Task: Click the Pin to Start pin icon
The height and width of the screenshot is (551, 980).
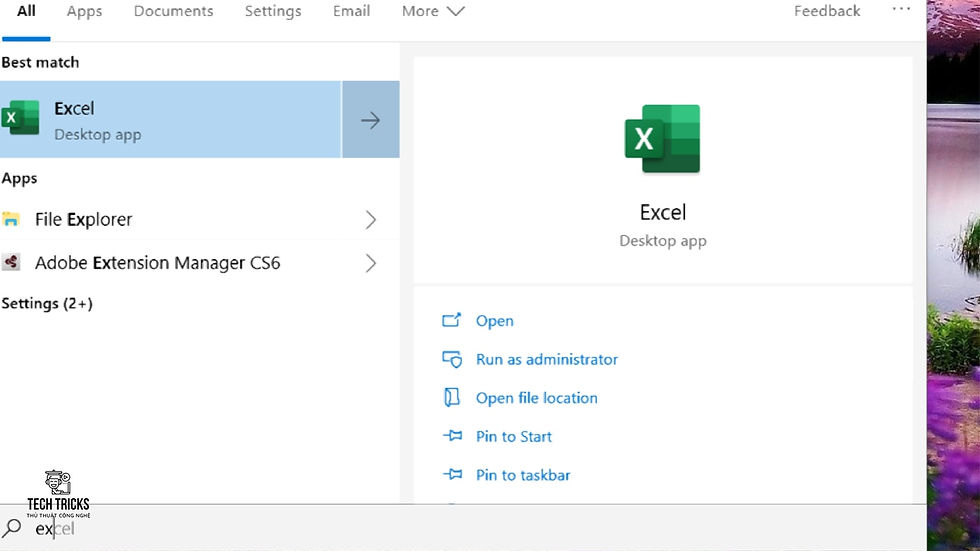Action: (452, 436)
